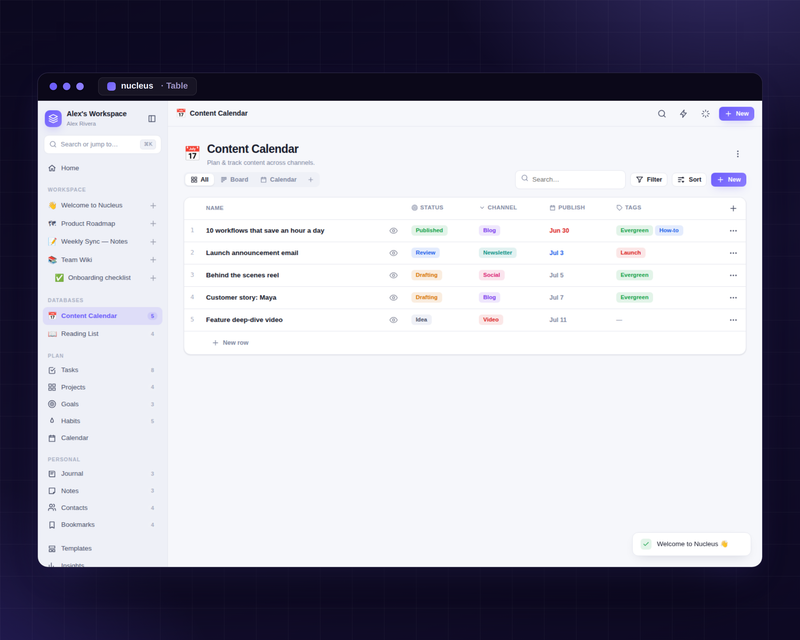
Task: Open the Filter dropdown
Action: (648, 180)
